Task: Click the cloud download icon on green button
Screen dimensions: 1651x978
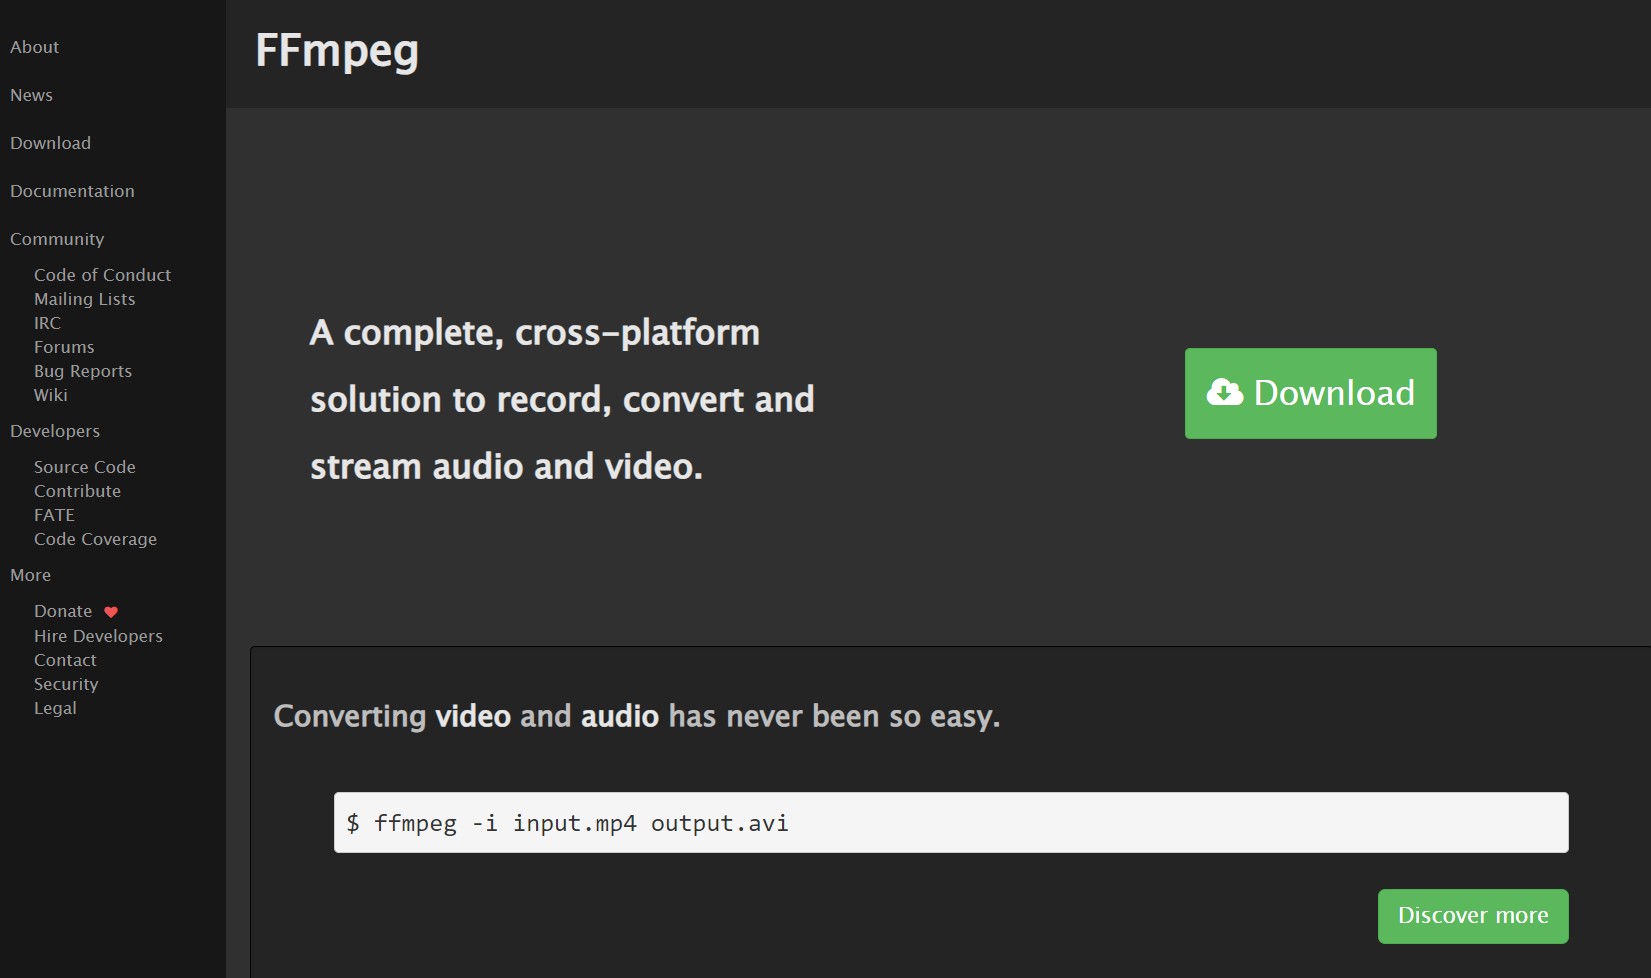Action: [x=1225, y=392]
